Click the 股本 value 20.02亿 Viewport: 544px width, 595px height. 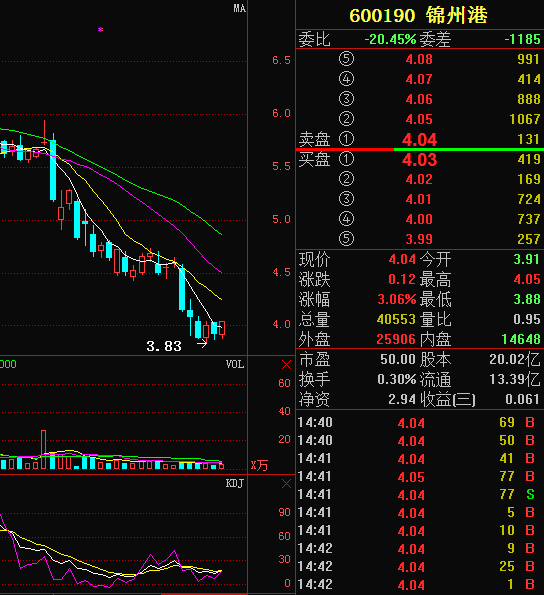point(515,359)
